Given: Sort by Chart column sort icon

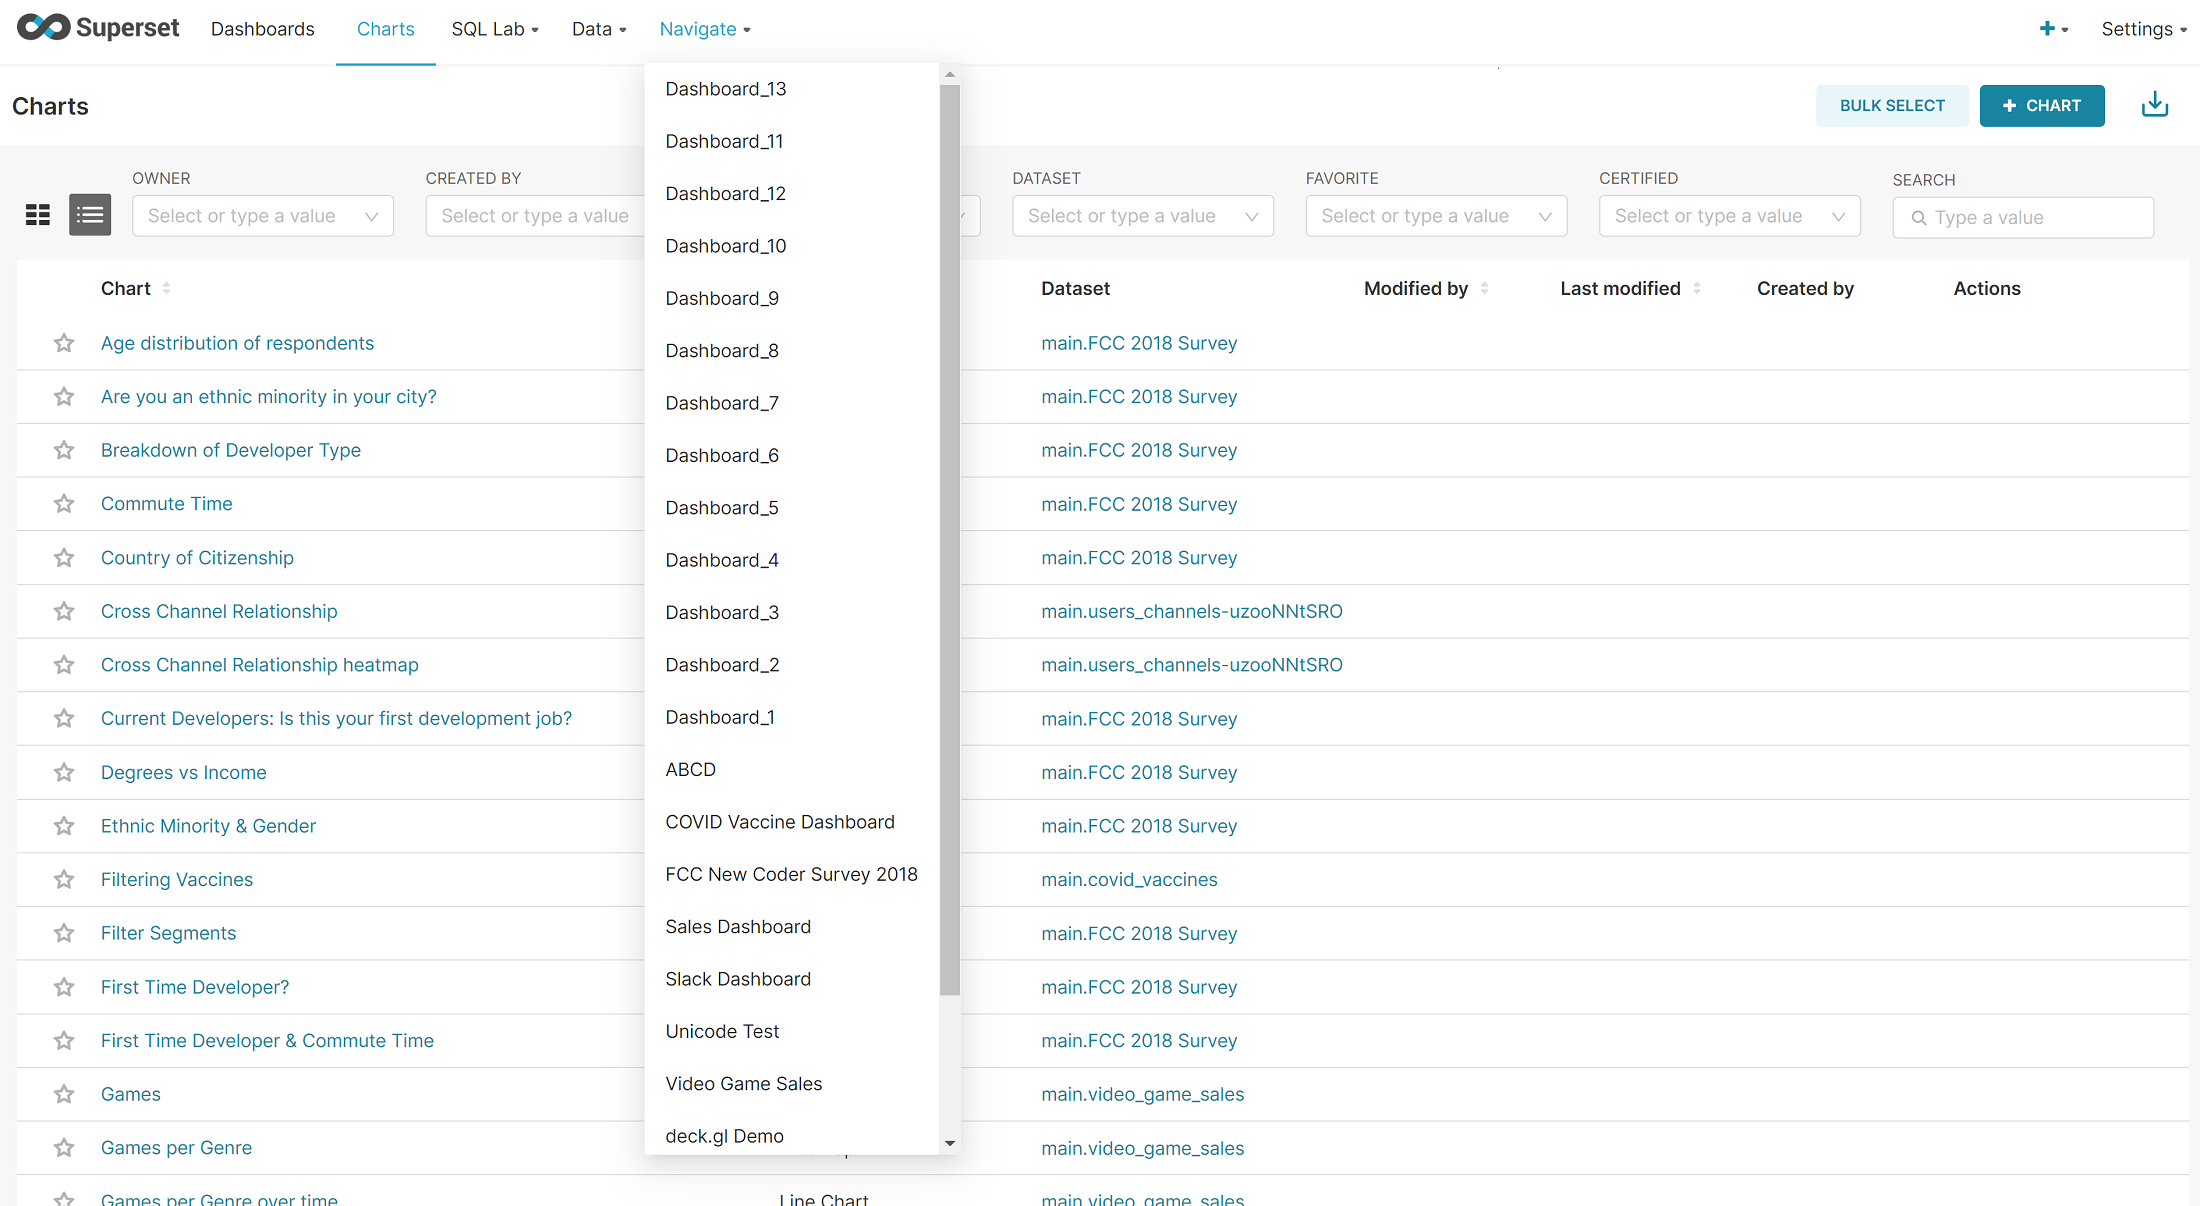Looking at the screenshot, I should [x=166, y=289].
